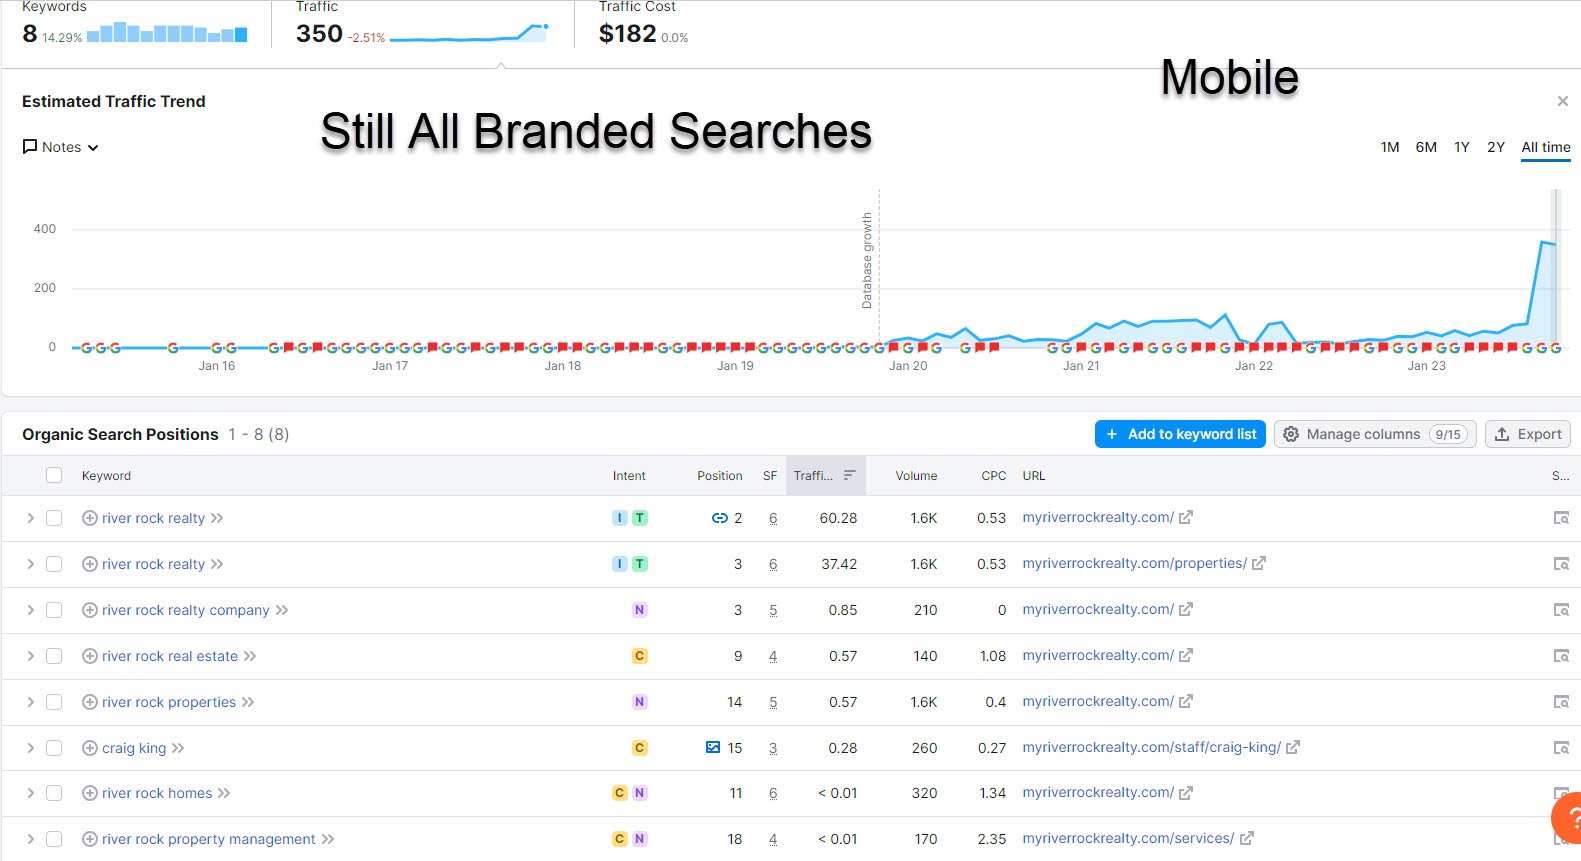Select the 1Y time range tab
The image size is (1581, 861).
[x=1461, y=147]
